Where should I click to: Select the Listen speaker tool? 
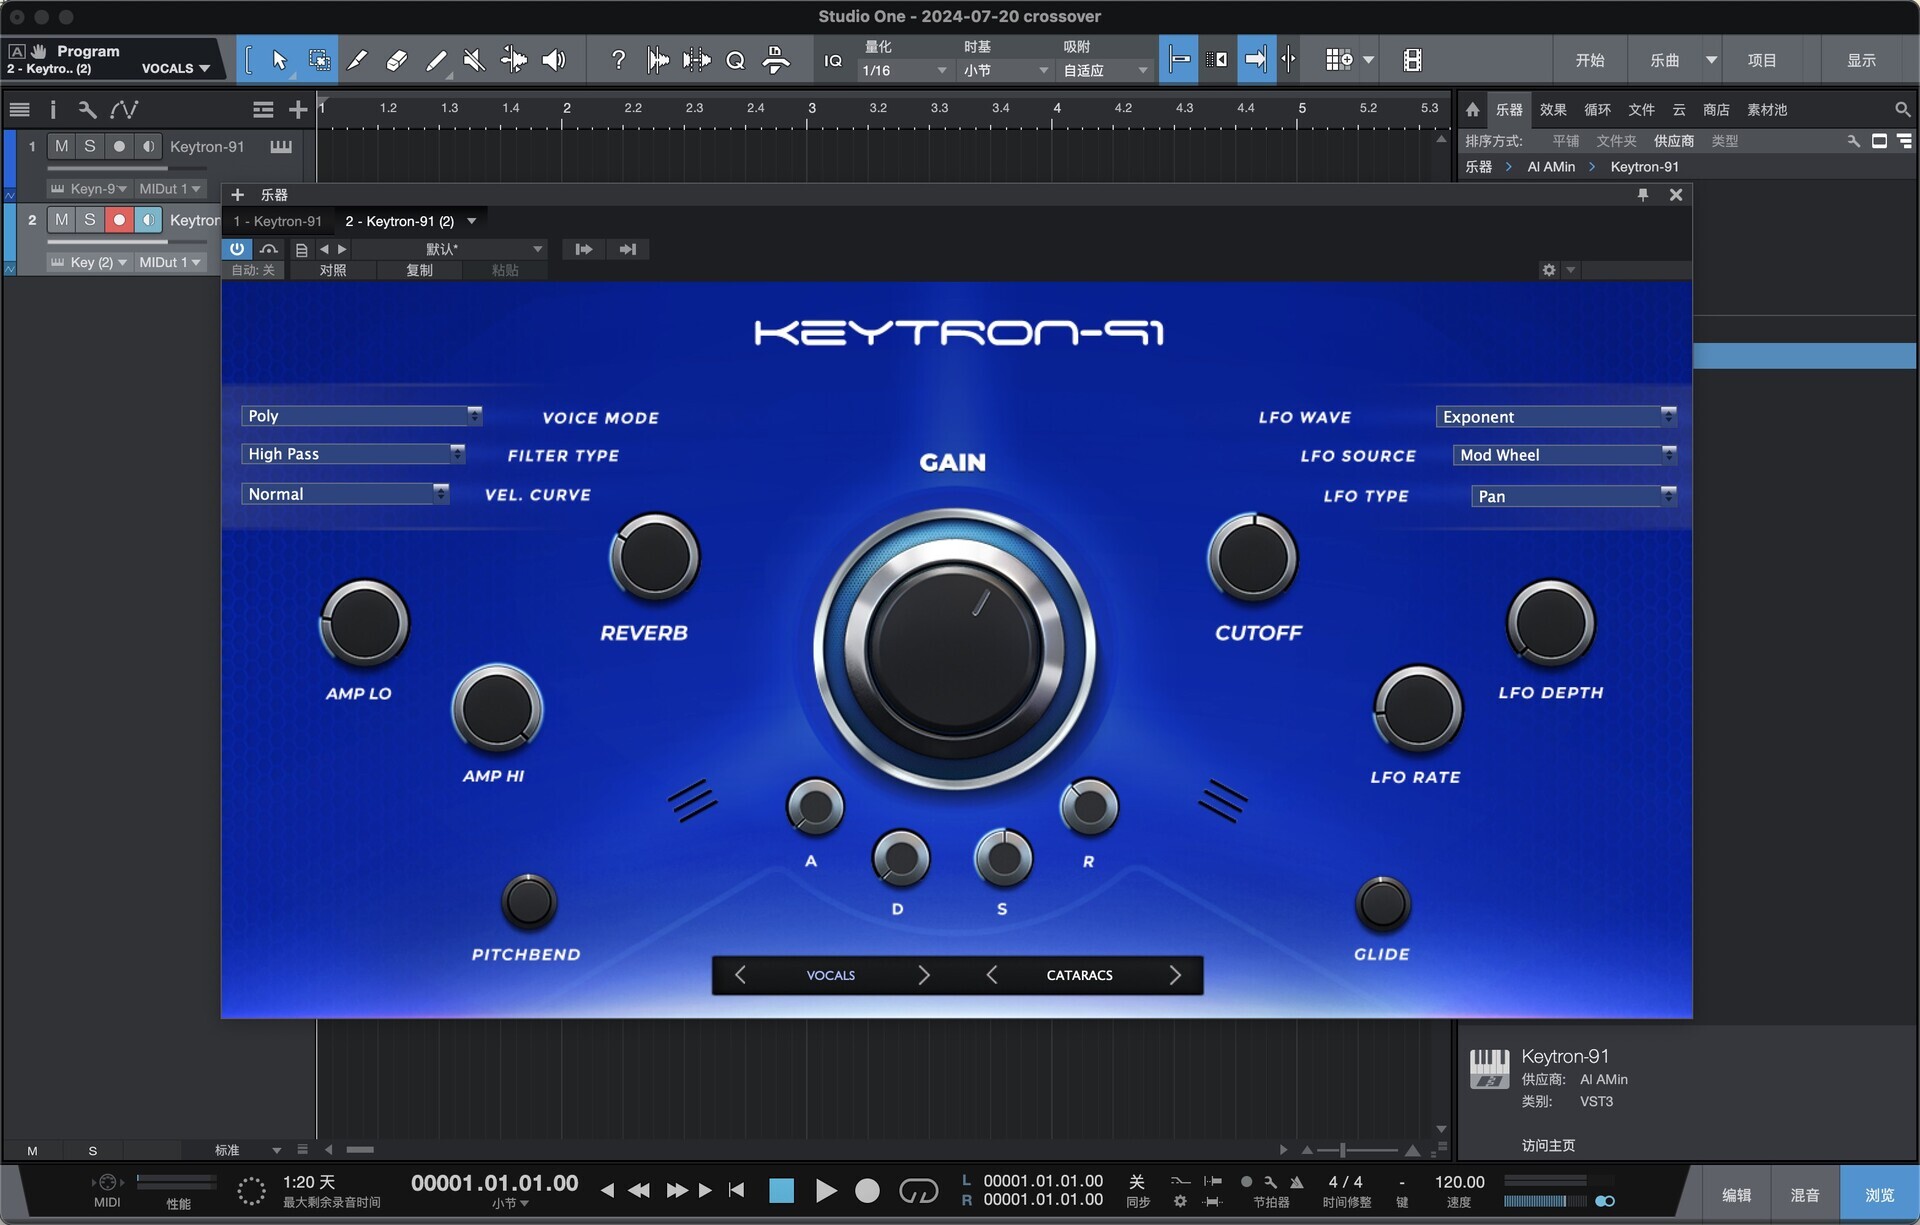coord(553,60)
